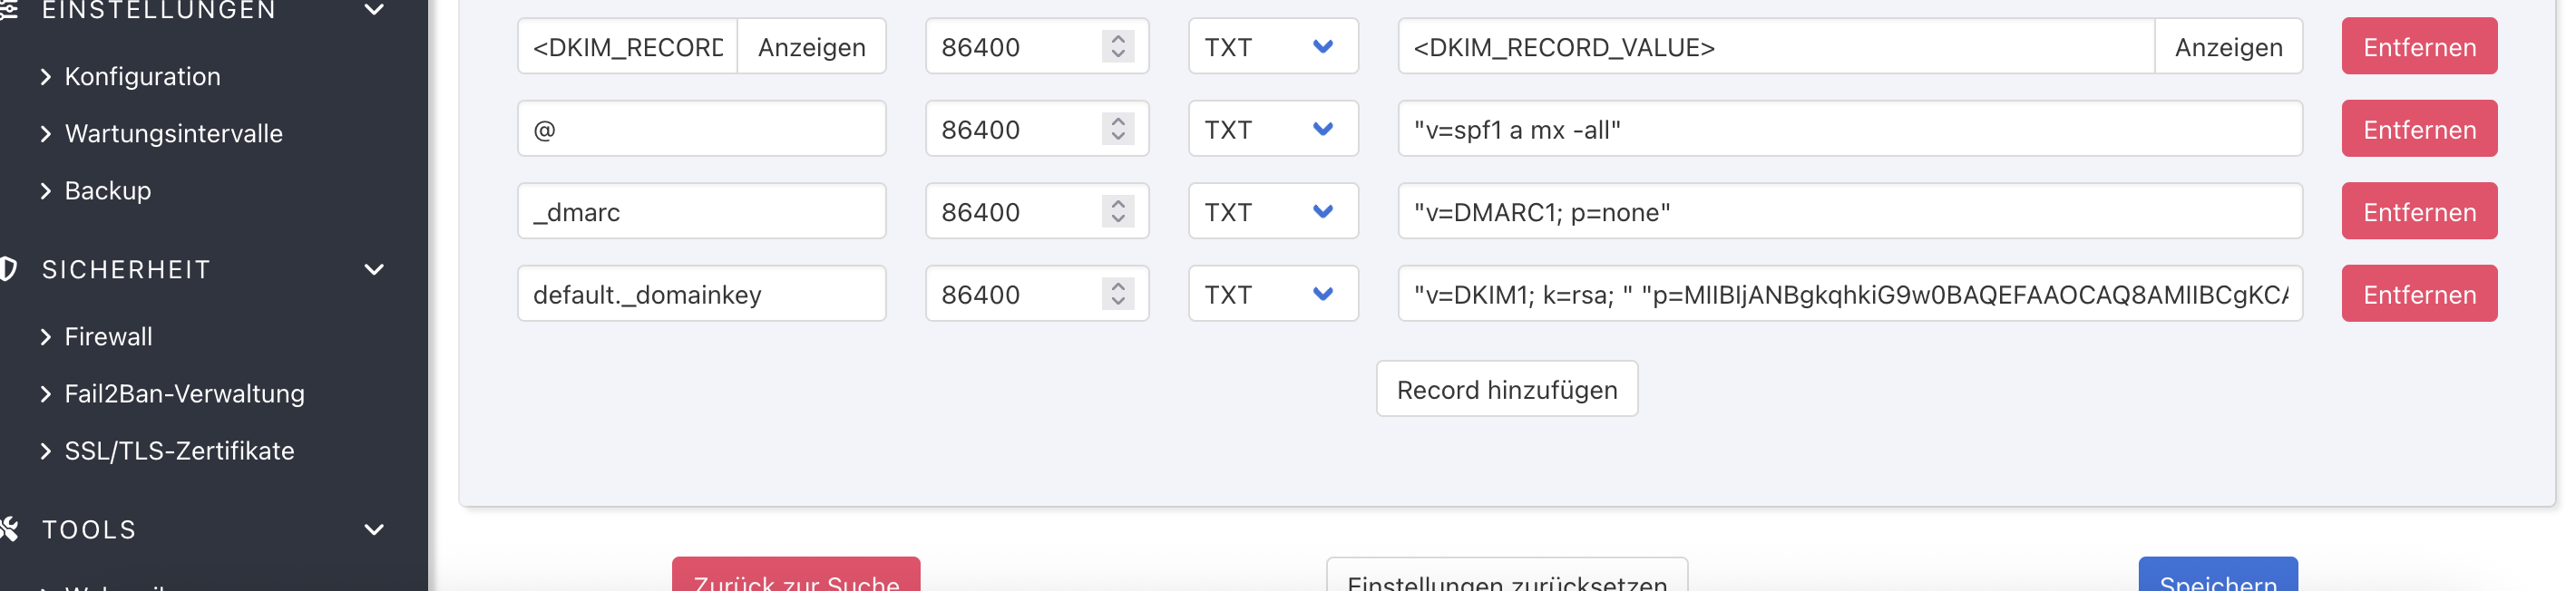Open record type dropdown for default._domainkey row
This screenshot has height=591, width=2576.
pyautogui.click(x=1272, y=294)
